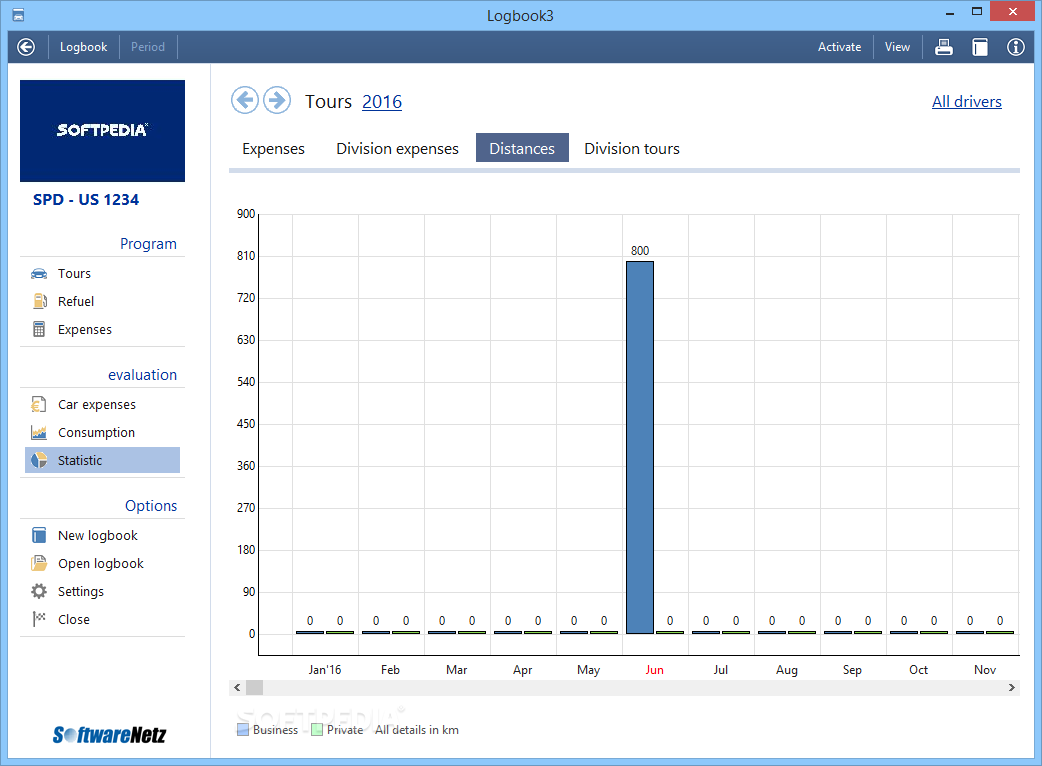Click the SoftwareNetz logo
Viewport: 1042px width, 766px height.
[110, 735]
